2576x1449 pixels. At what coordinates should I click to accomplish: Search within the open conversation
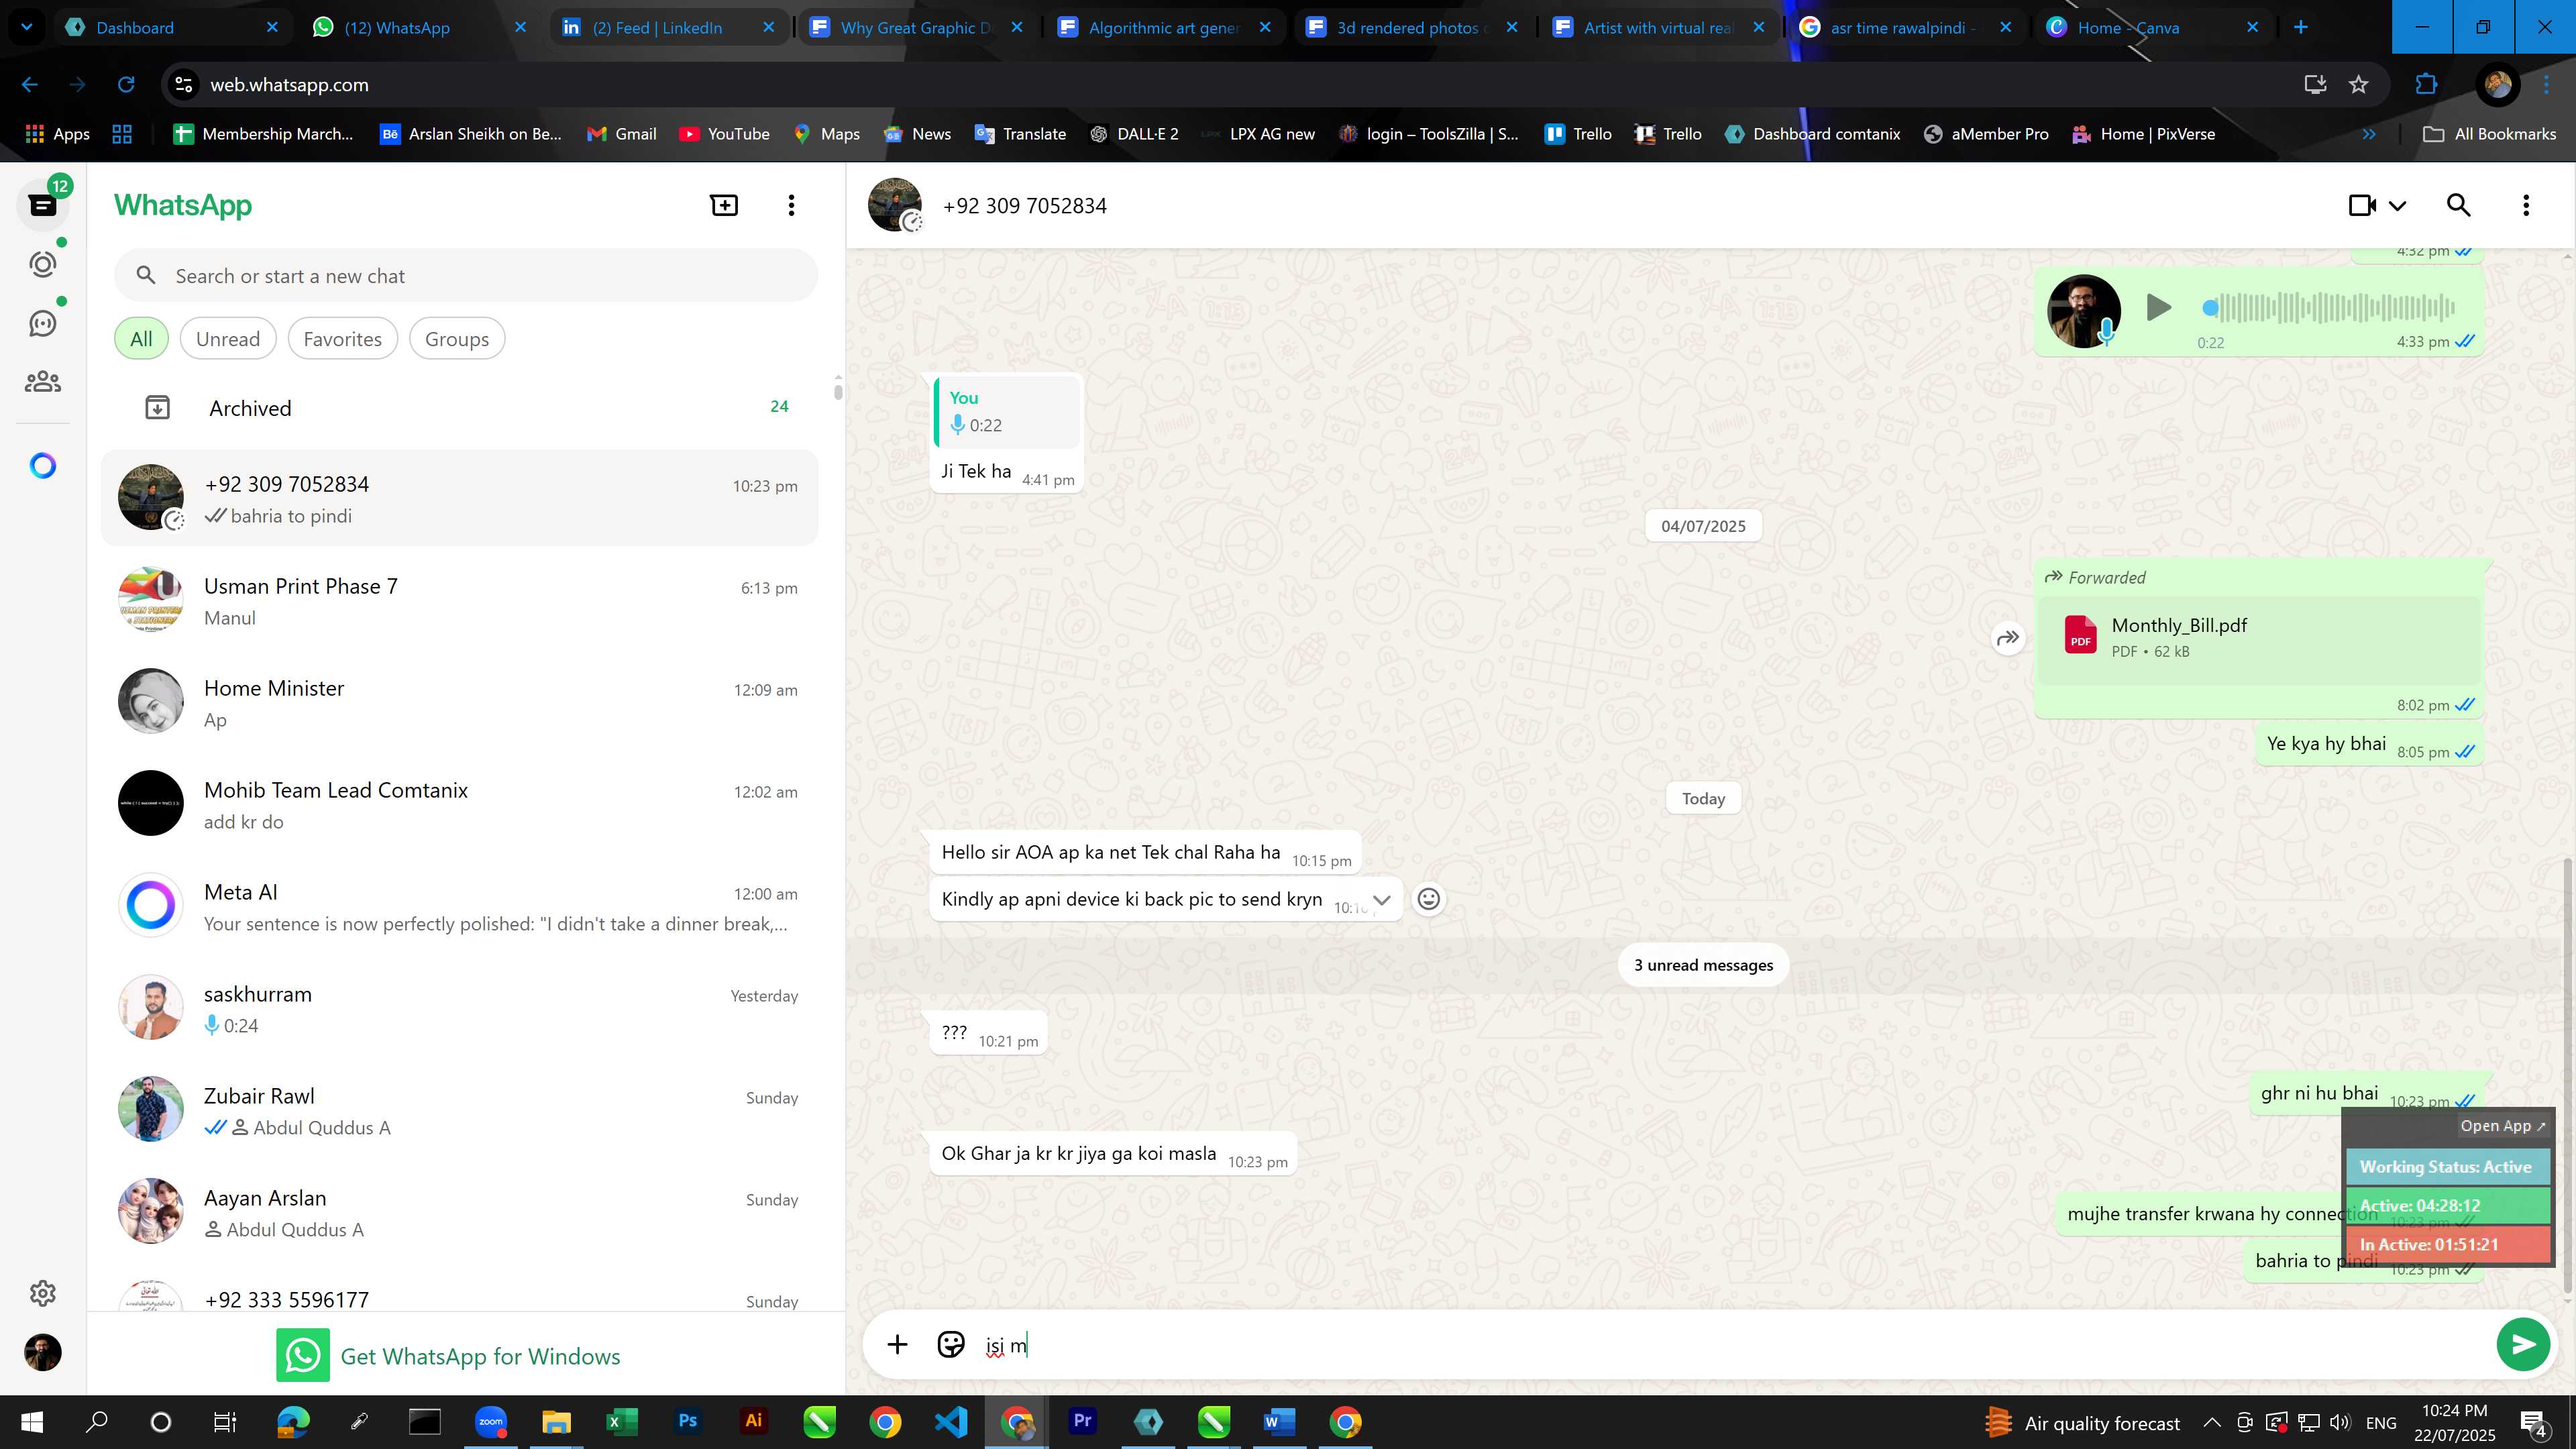click(x=2458, y=205)
